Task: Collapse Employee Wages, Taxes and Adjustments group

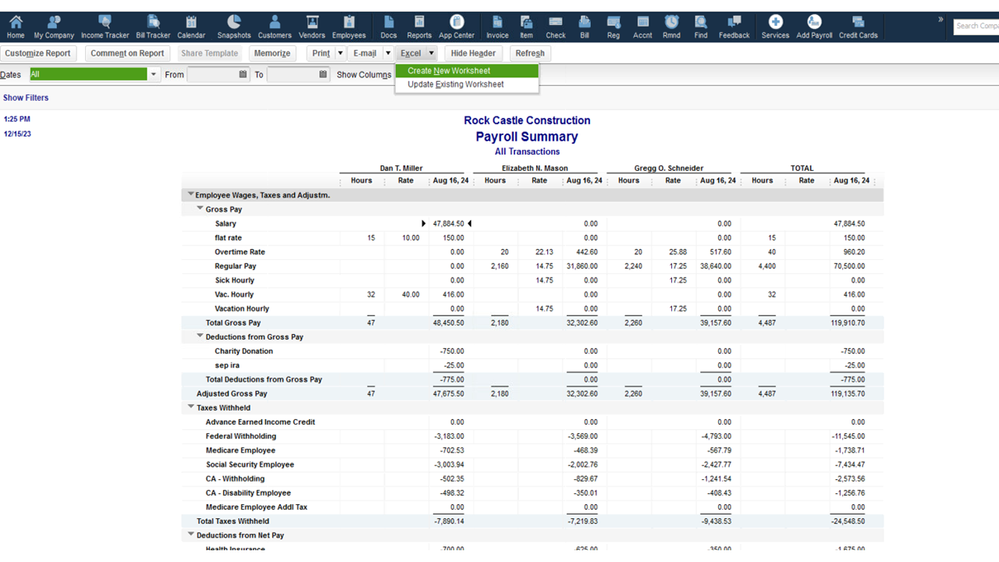Action: click(x=190, y=195)
